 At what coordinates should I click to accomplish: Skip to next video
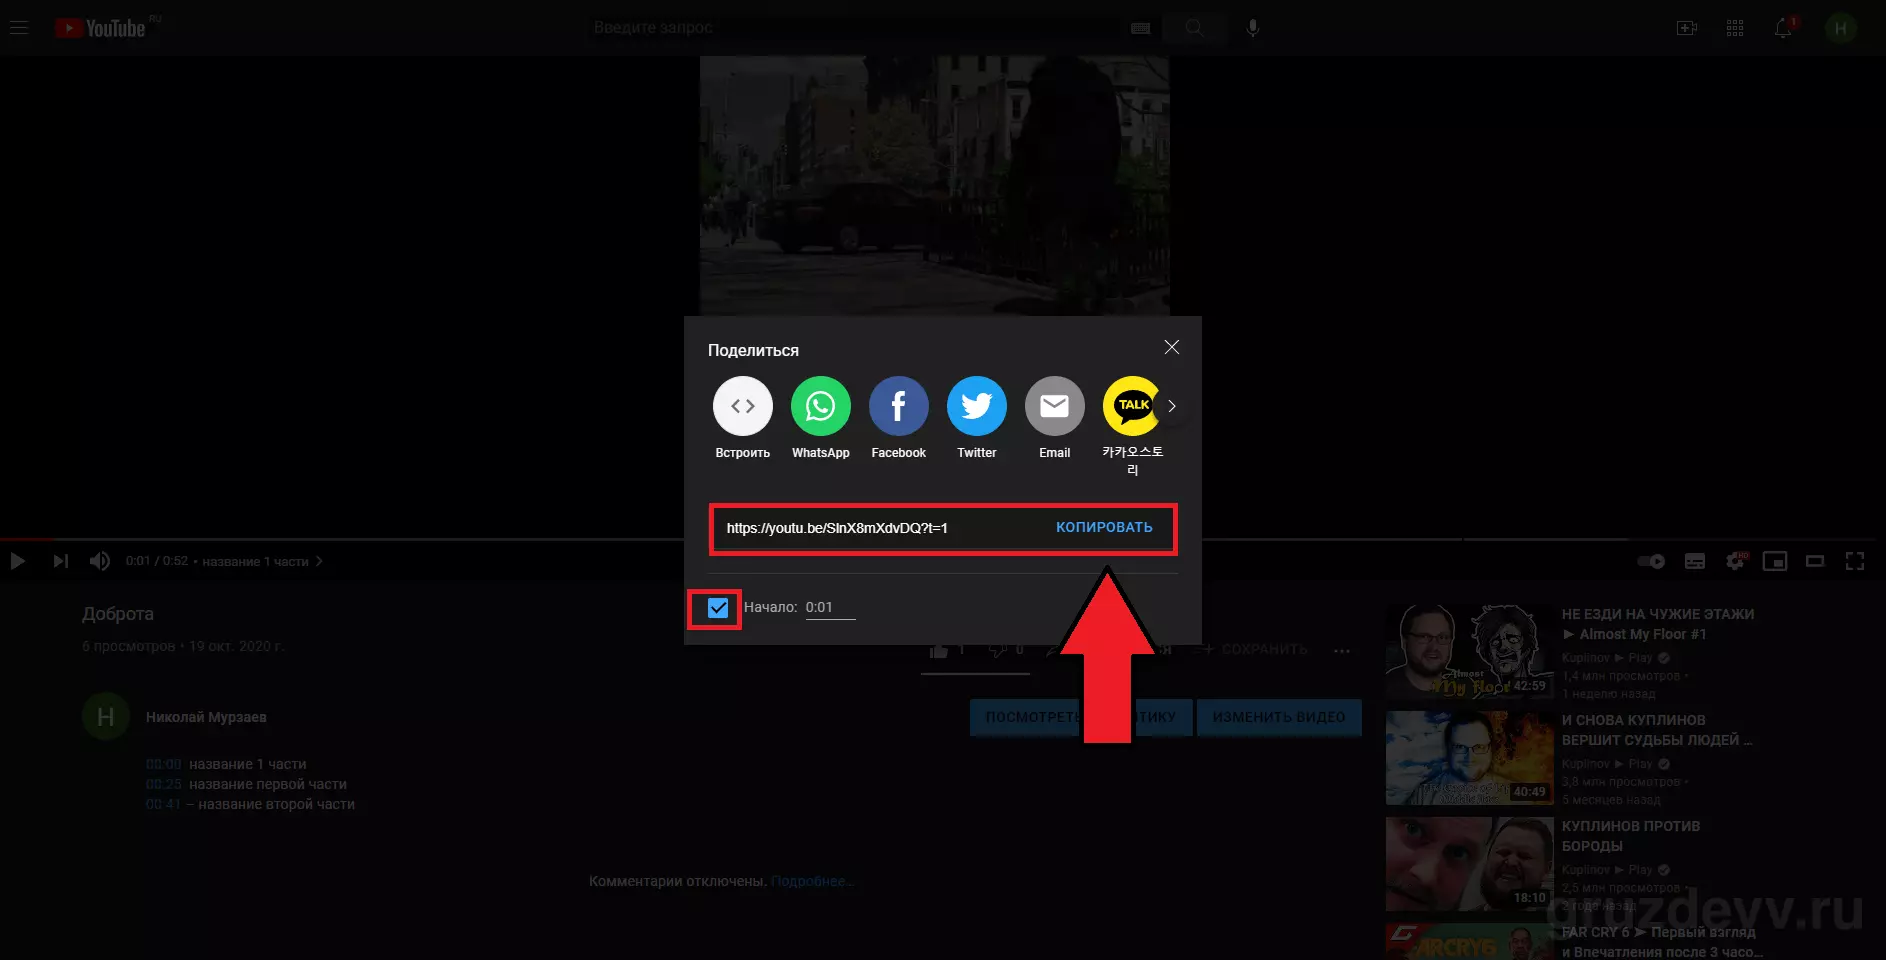tap(60, 561)
